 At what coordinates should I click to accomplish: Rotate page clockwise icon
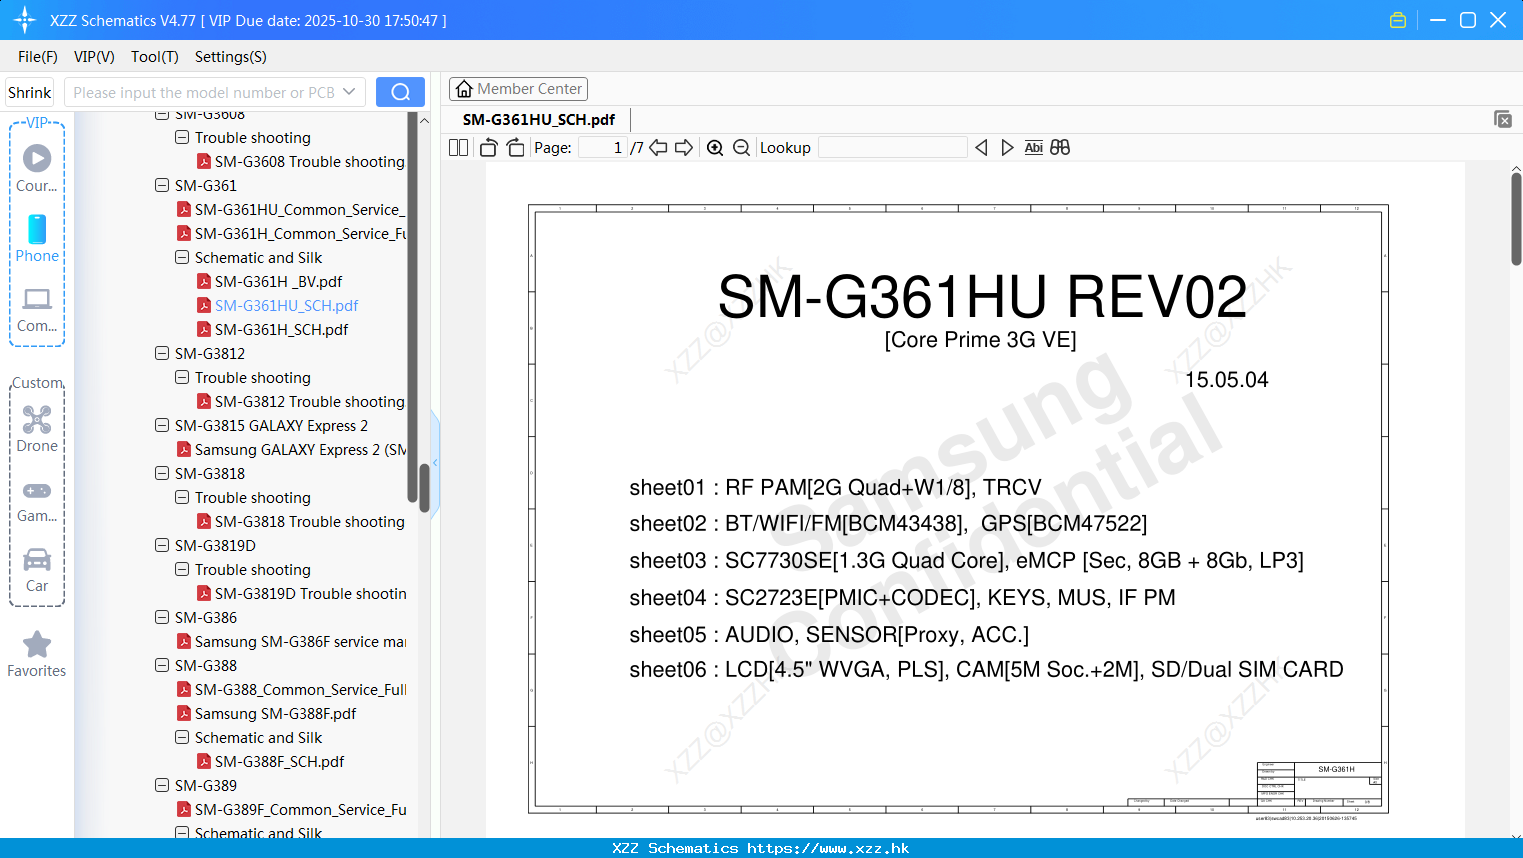(515, 147)
